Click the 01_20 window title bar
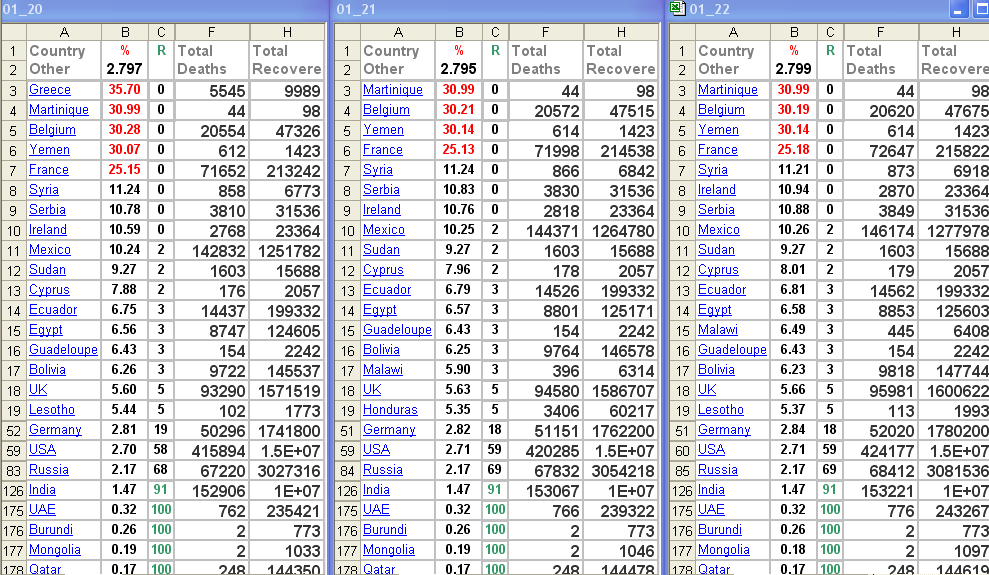 [164, 9]
